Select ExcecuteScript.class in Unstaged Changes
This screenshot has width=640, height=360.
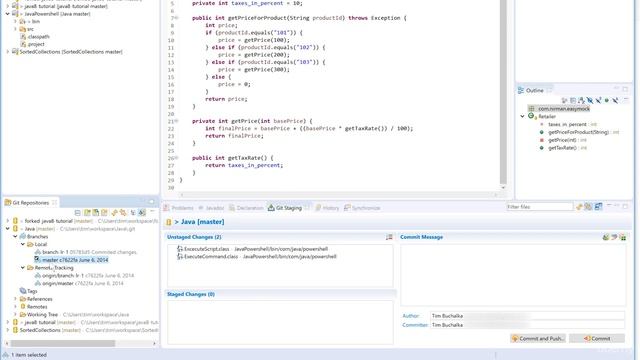[252, 249]
